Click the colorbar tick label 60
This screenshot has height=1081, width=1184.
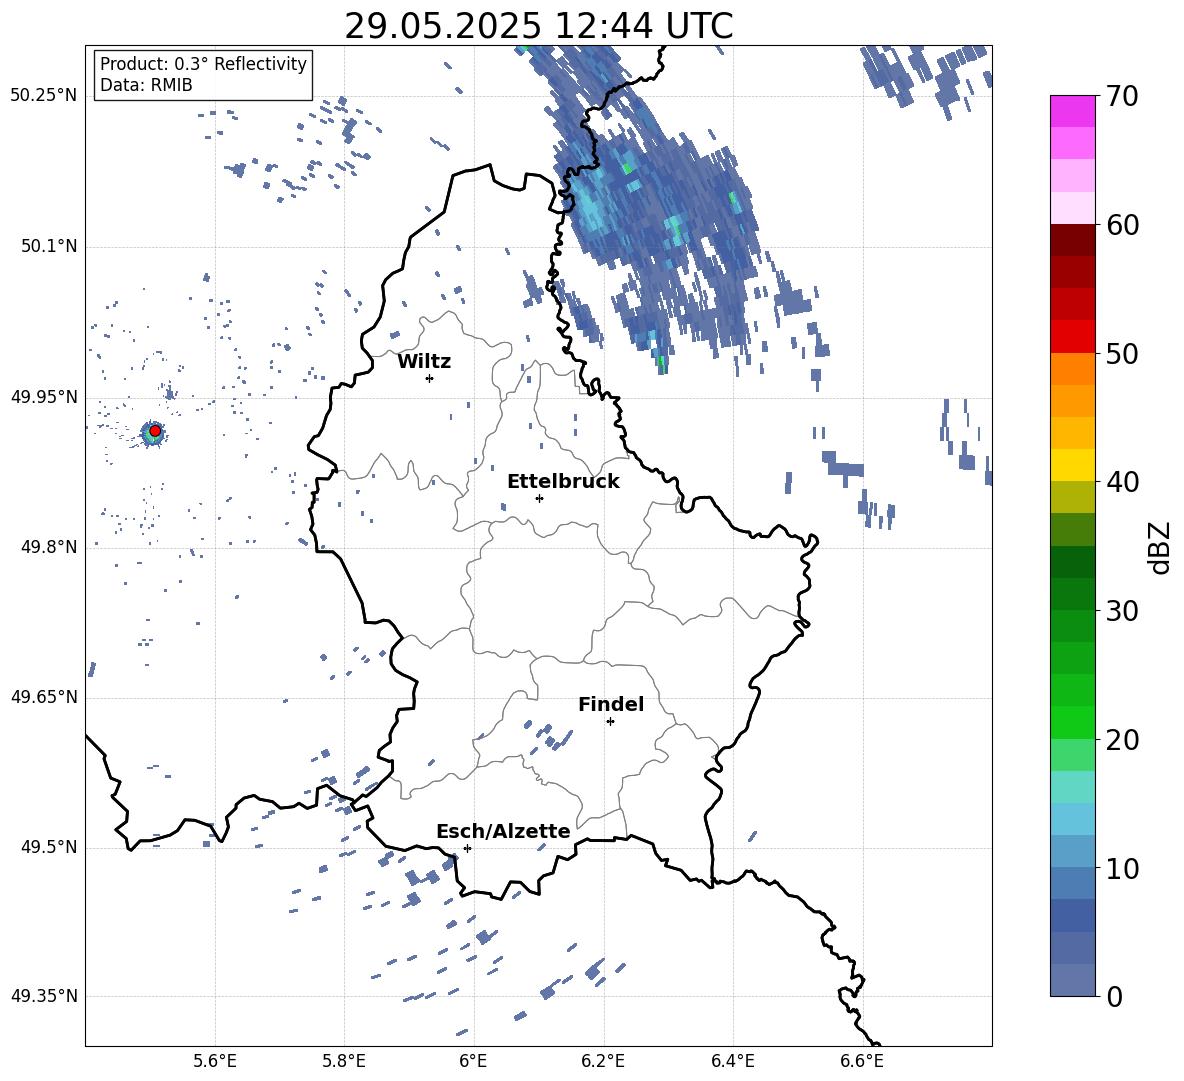1122,225
